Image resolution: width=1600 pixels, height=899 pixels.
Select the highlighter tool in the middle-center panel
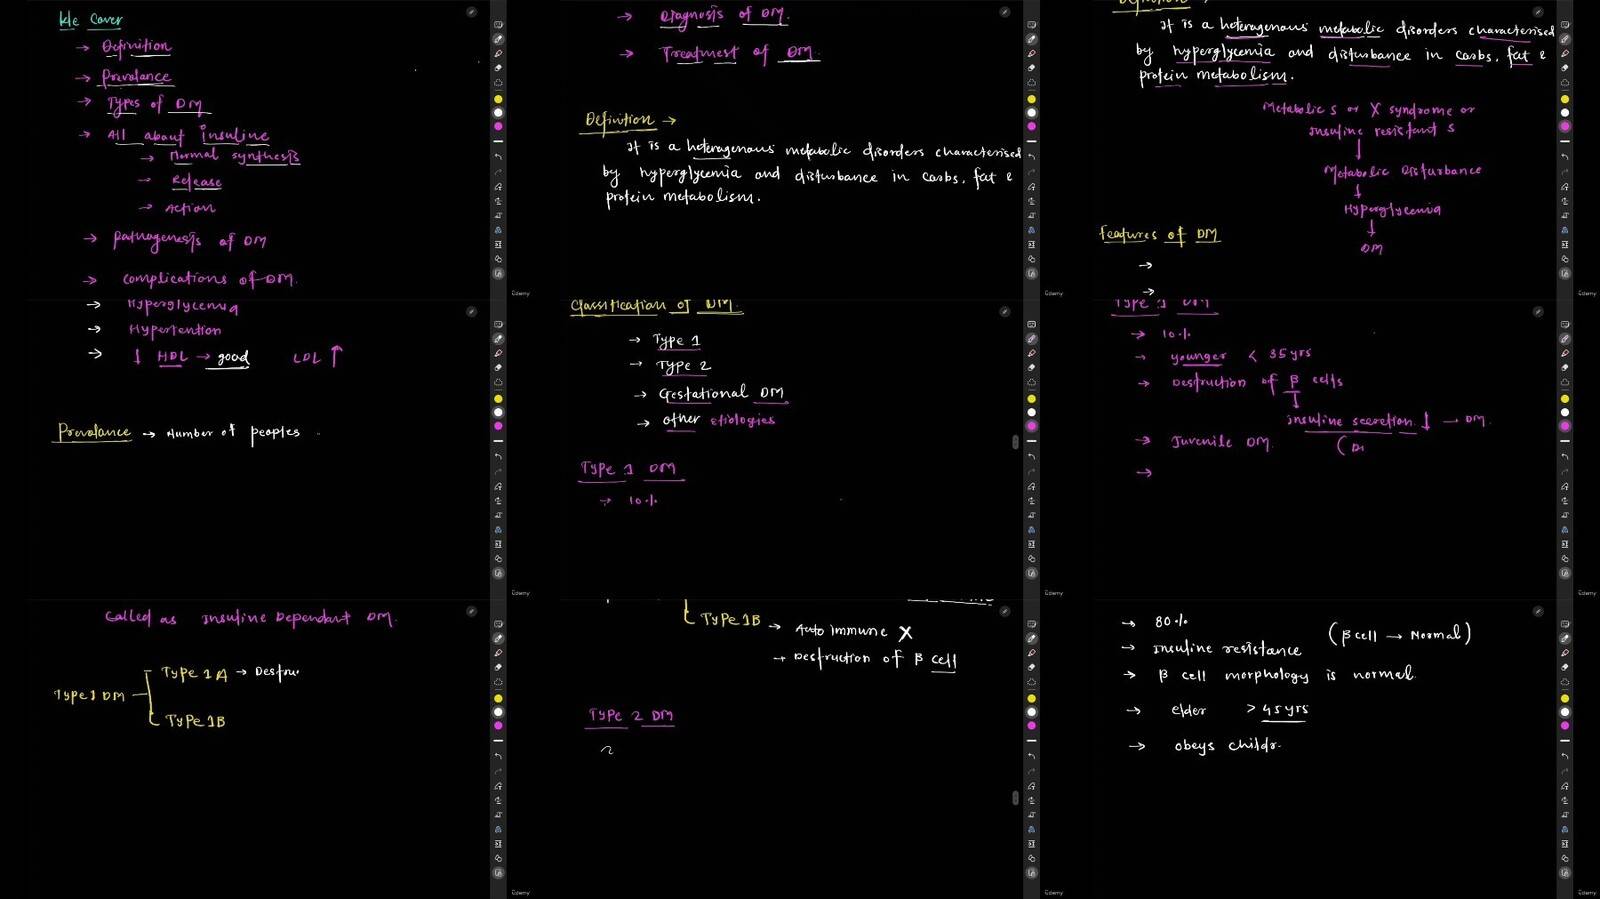point(1031,354)
